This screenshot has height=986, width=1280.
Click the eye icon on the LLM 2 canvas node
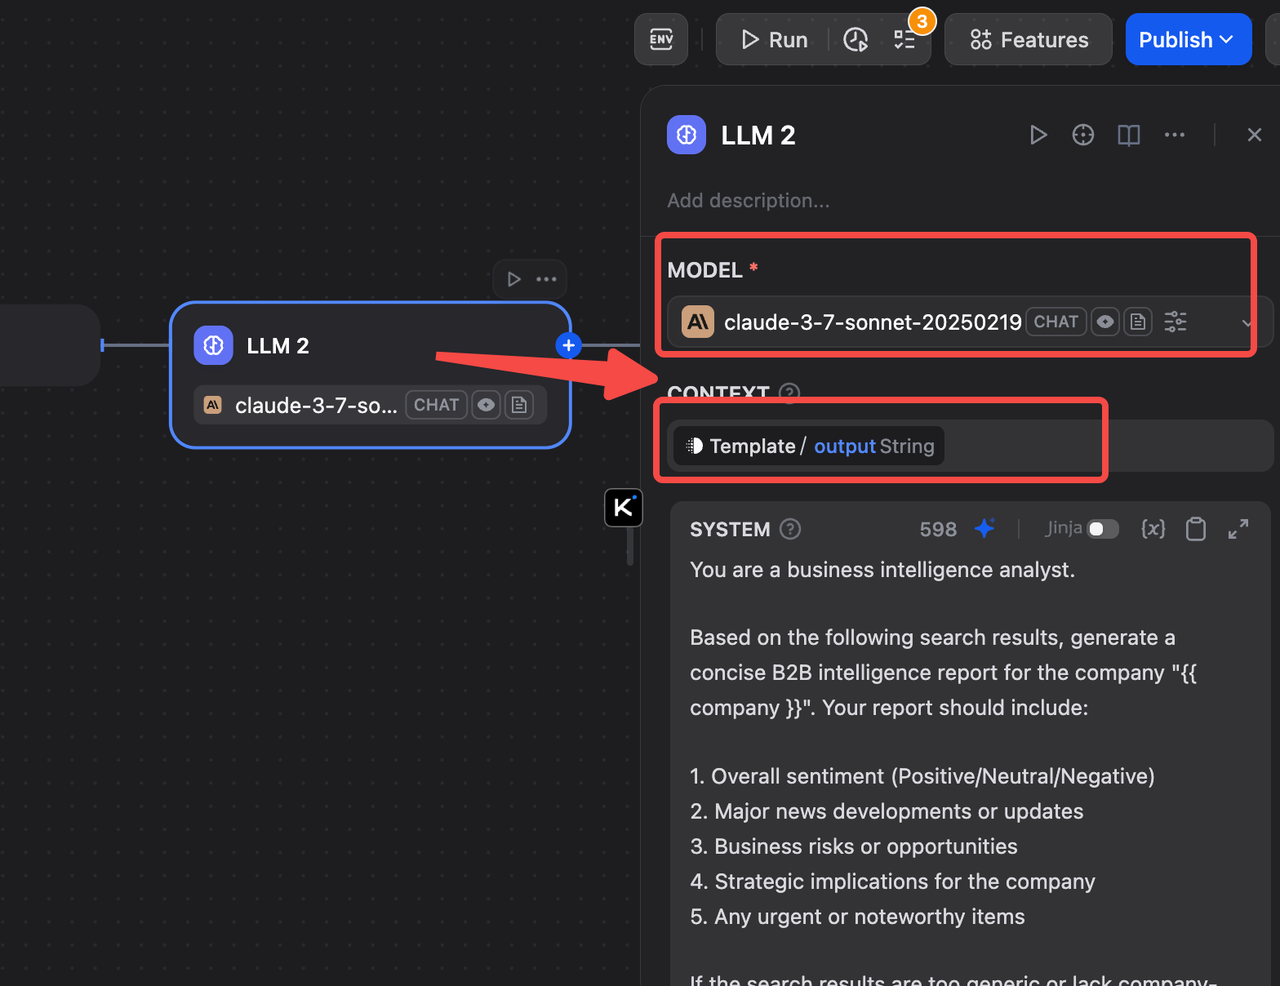(x=486, y=405)
